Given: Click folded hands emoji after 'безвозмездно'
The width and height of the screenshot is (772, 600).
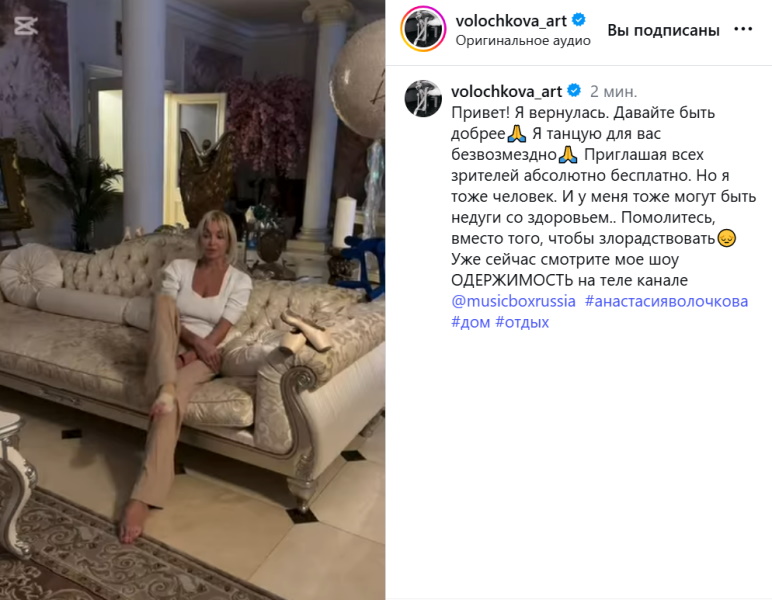Looking at the screenshot, I should 568,155.
